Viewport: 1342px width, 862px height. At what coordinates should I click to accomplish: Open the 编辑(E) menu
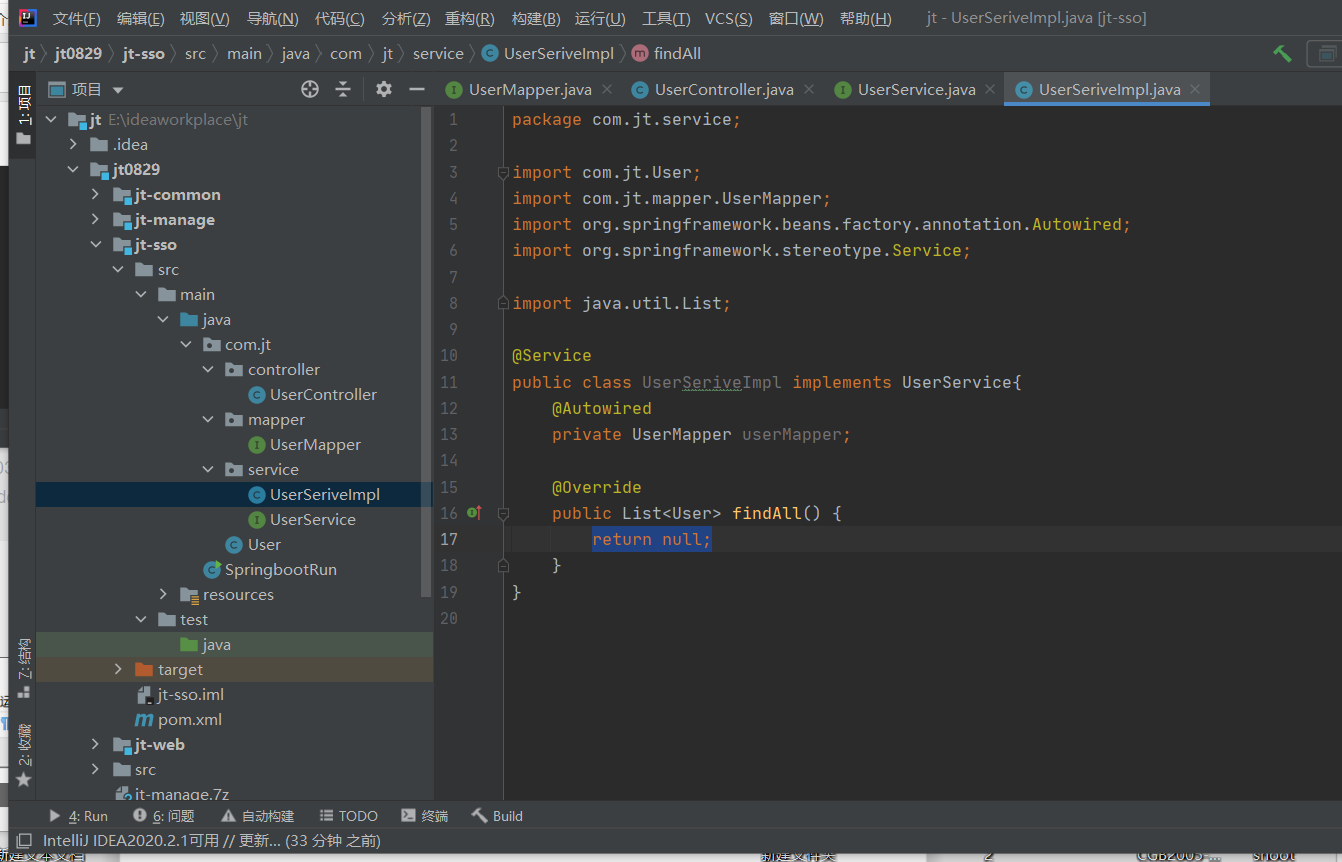pos(141,19)
